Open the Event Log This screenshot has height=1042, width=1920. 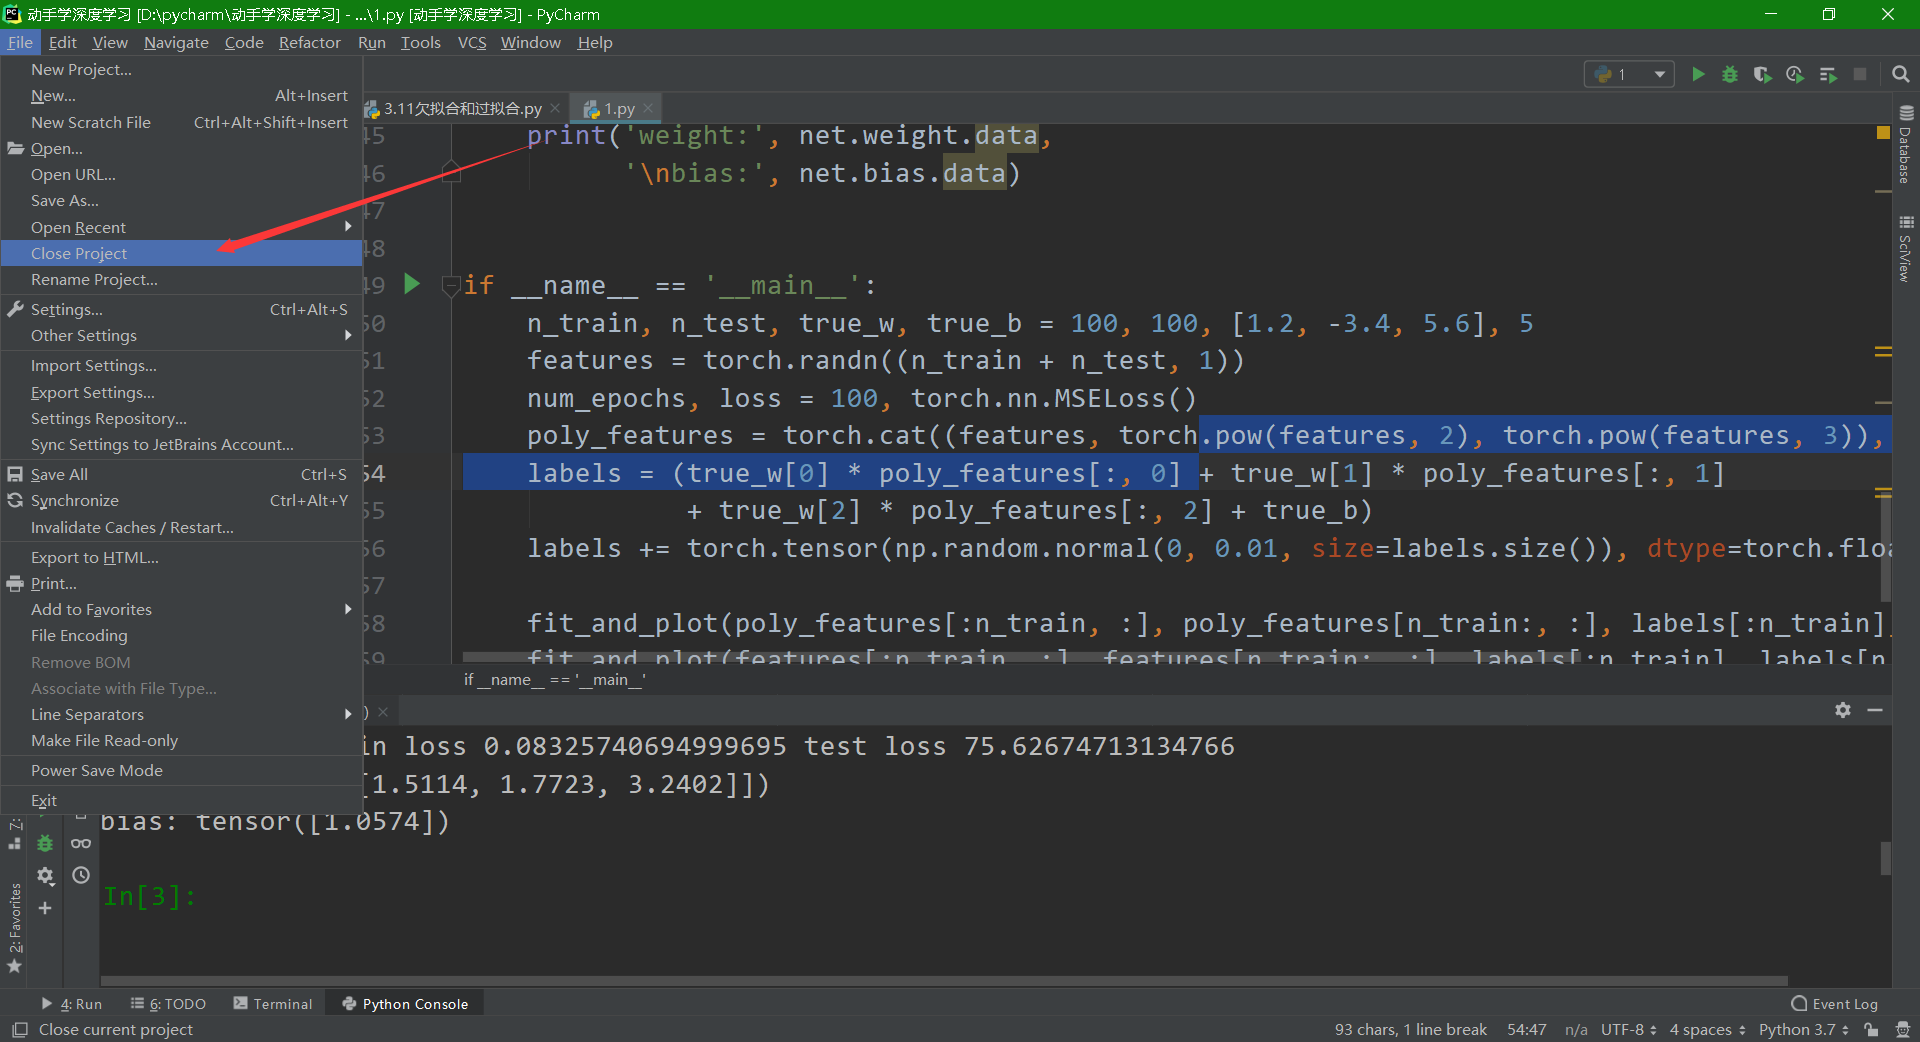tap(1843, 1003)
